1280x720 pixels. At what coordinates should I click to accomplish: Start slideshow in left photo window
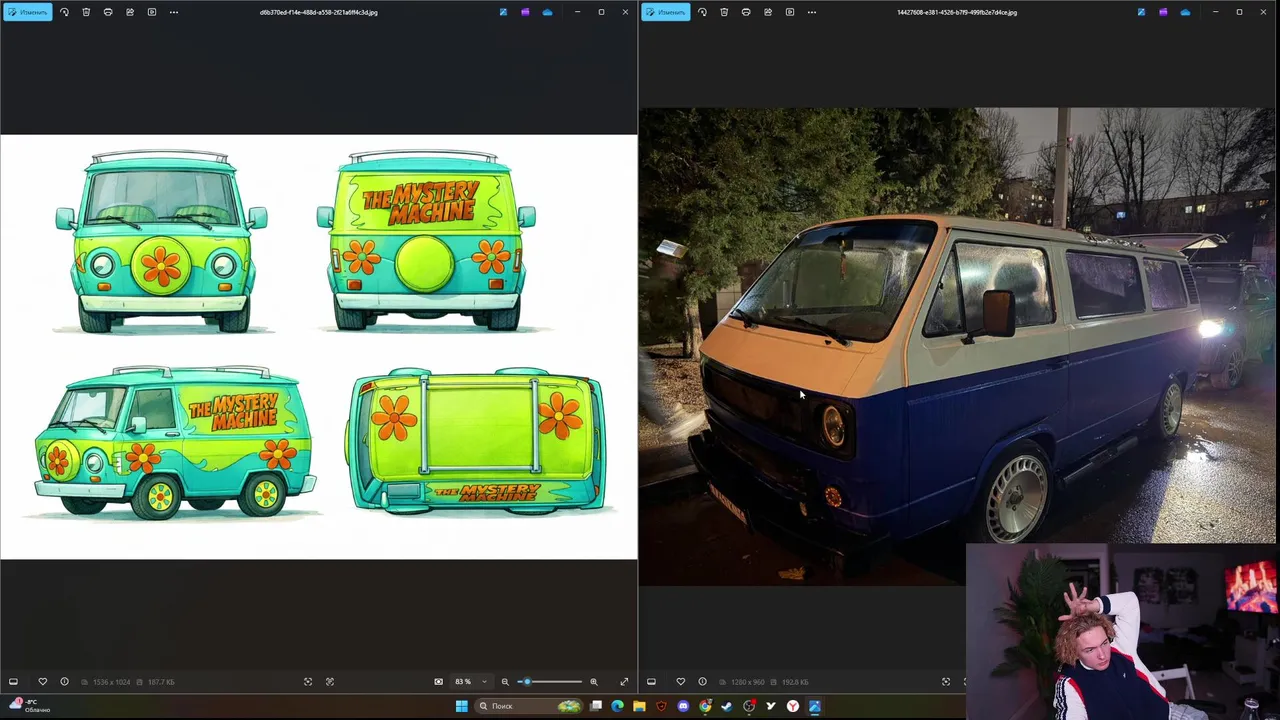[152, 12]
